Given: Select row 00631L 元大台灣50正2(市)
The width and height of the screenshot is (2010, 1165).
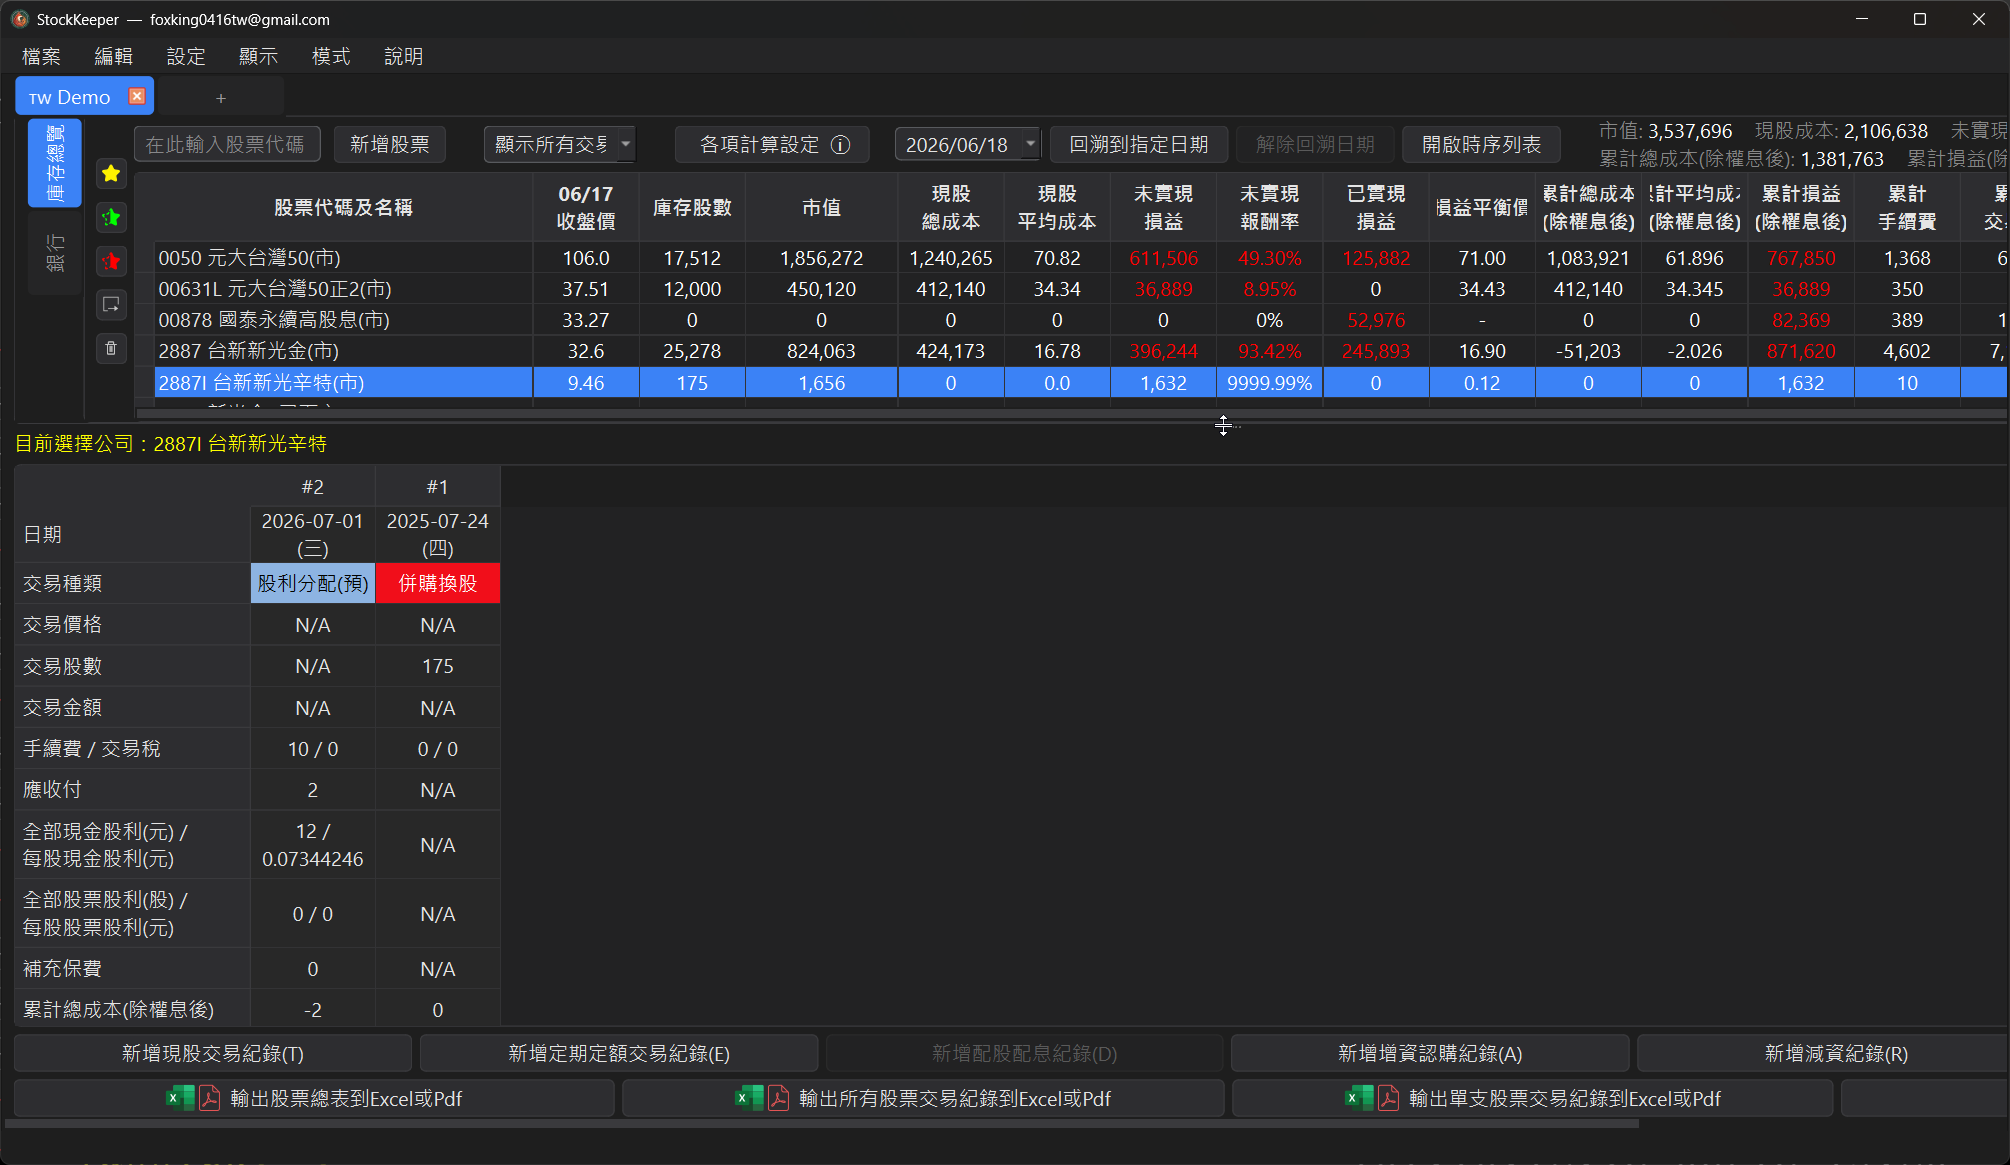Looking at the screenshot, I should point(344,289).
